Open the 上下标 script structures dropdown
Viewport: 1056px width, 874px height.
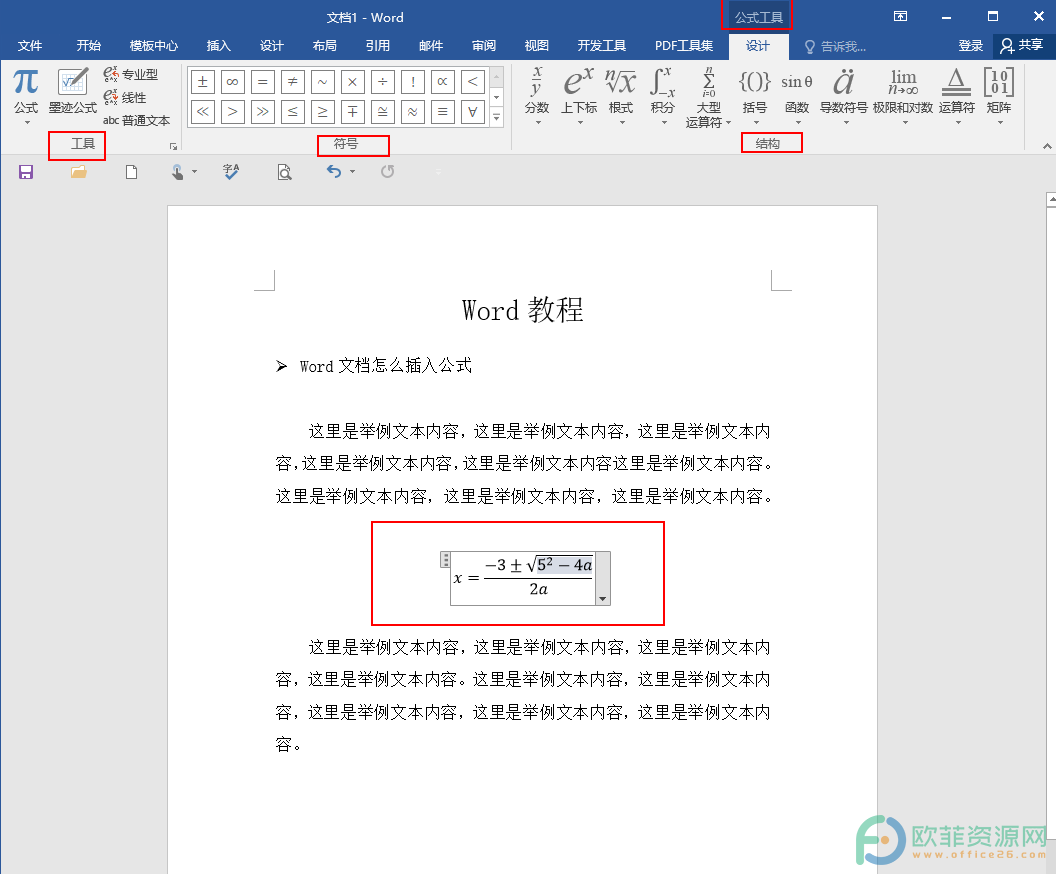pyautogui.click(x=579, y=96)
